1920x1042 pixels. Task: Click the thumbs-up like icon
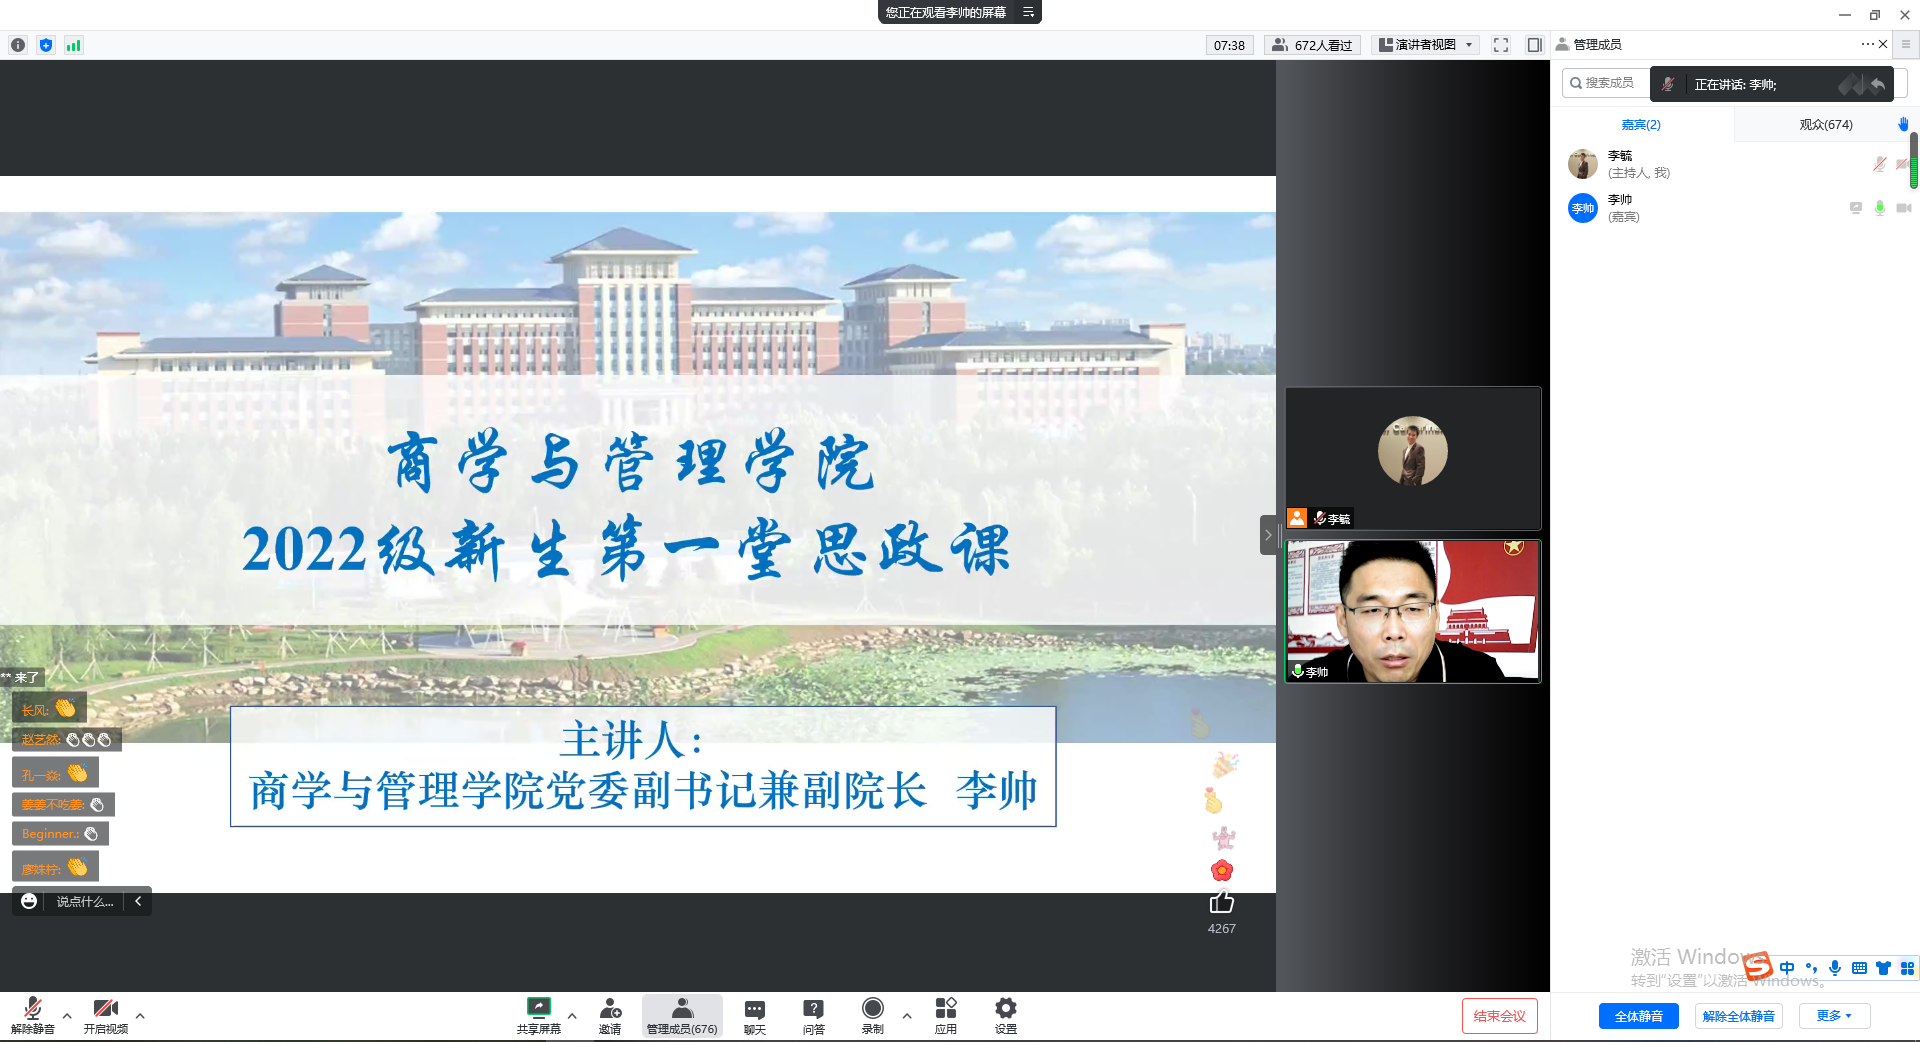click(x=1222, y=902)
